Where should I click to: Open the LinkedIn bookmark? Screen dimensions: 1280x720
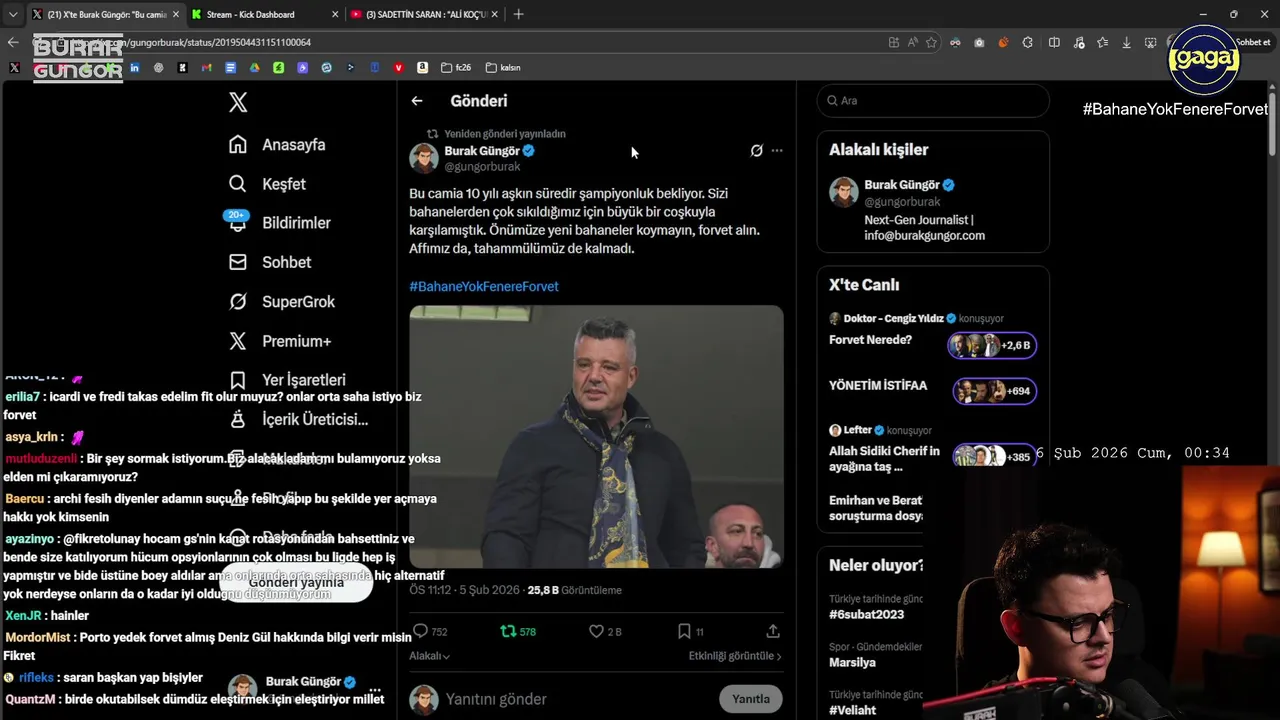[x=134, y=67]
